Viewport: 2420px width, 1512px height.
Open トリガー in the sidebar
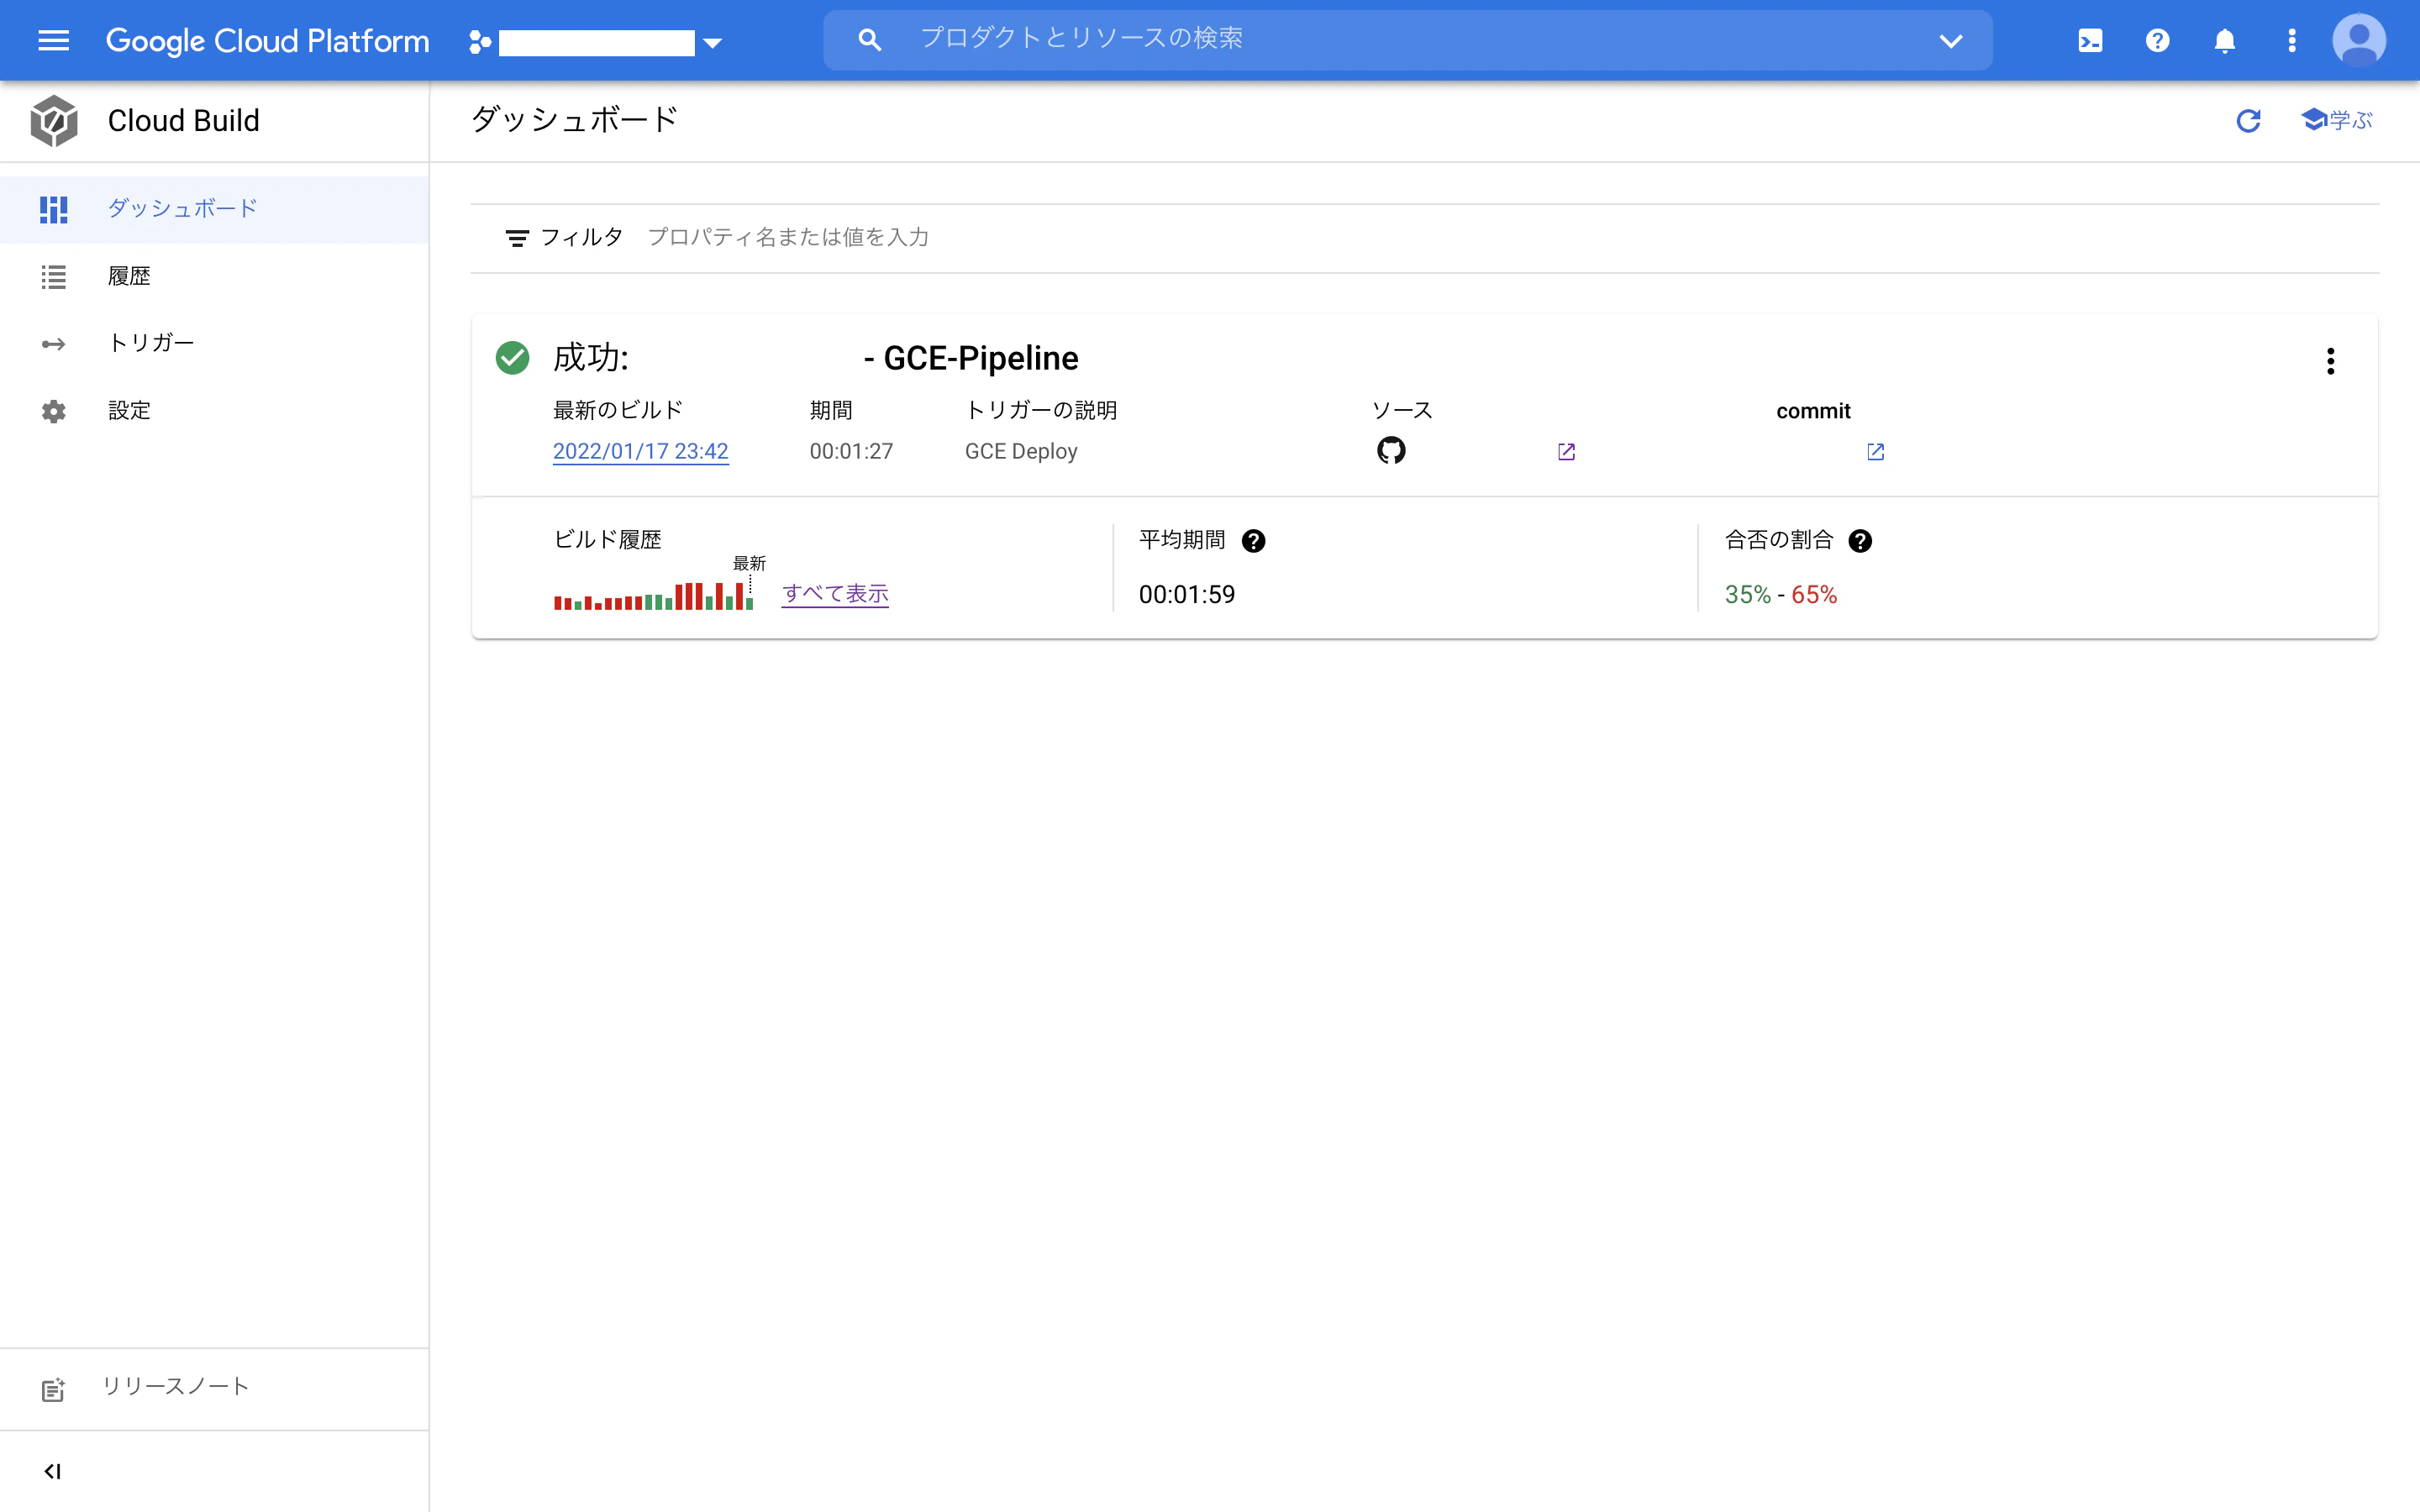tap(214, 343)
